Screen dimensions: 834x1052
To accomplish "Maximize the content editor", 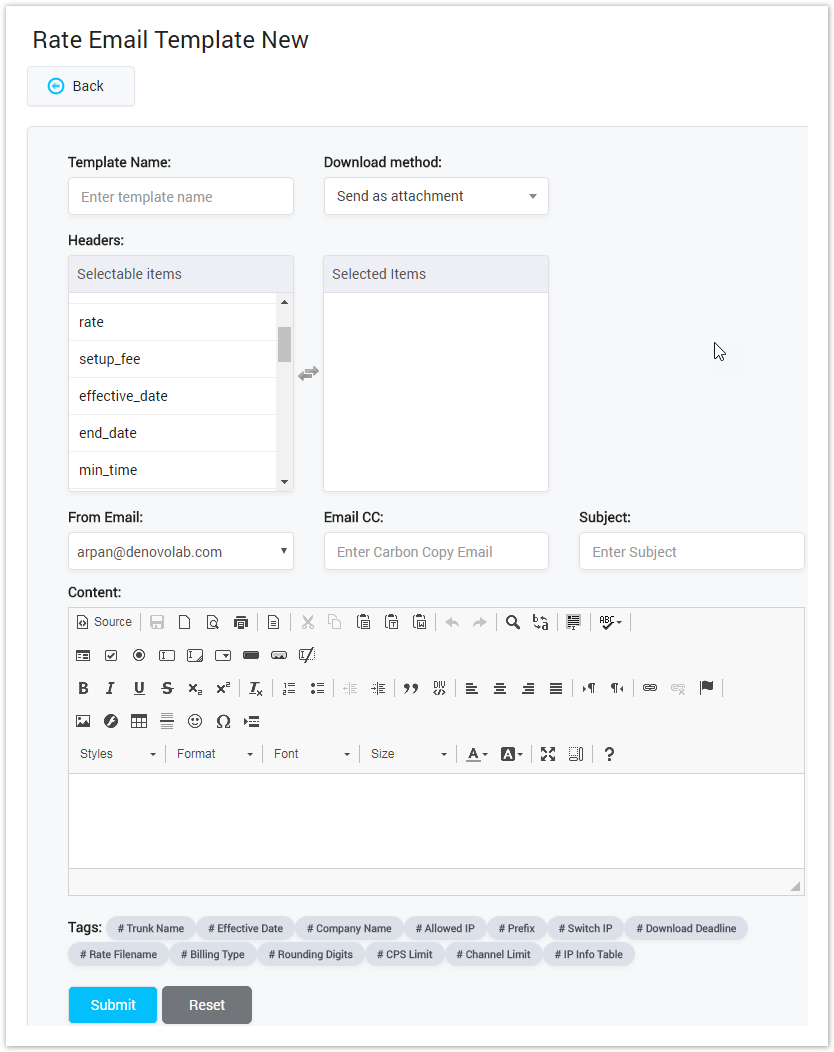I will [548, 753].
